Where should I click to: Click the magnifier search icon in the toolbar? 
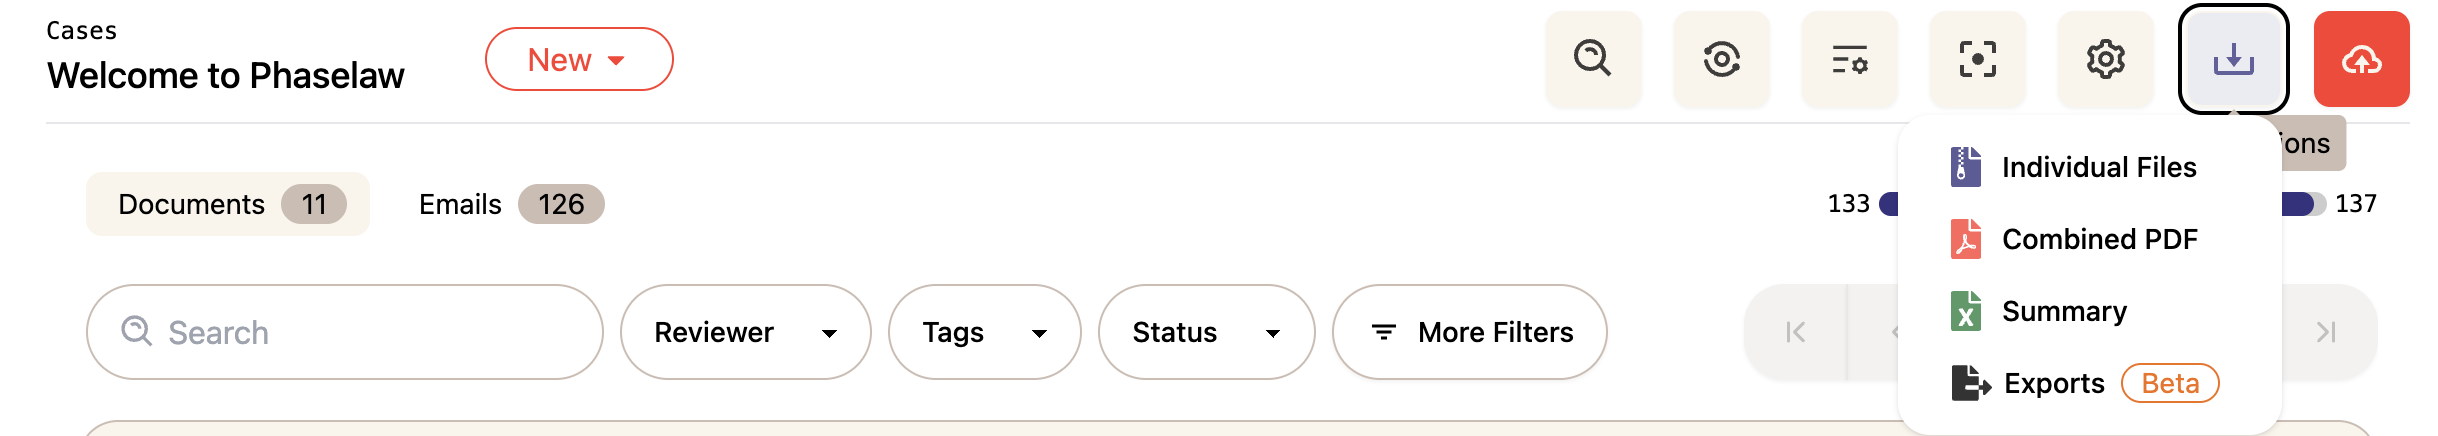click(1593, 59)
